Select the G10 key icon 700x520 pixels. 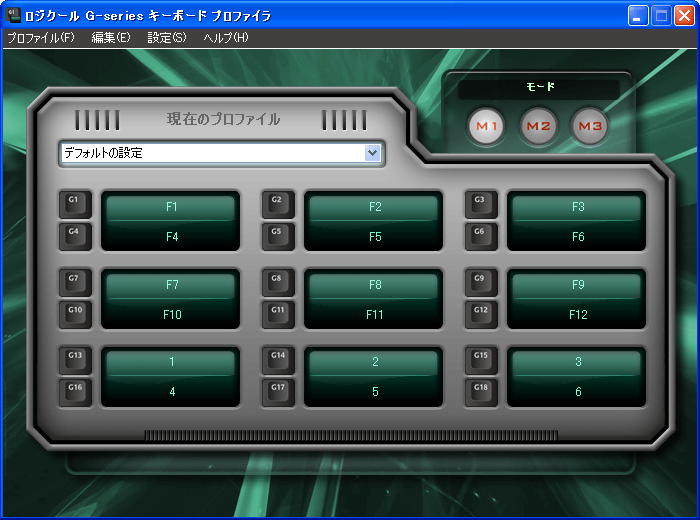pyautogui.click(x=75, y=314)
